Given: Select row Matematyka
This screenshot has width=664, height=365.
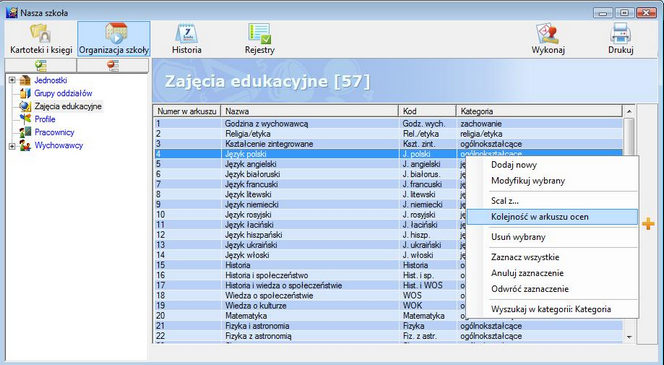Looking at the screenshot, I should pyautogui.click(x=310, y=316).
